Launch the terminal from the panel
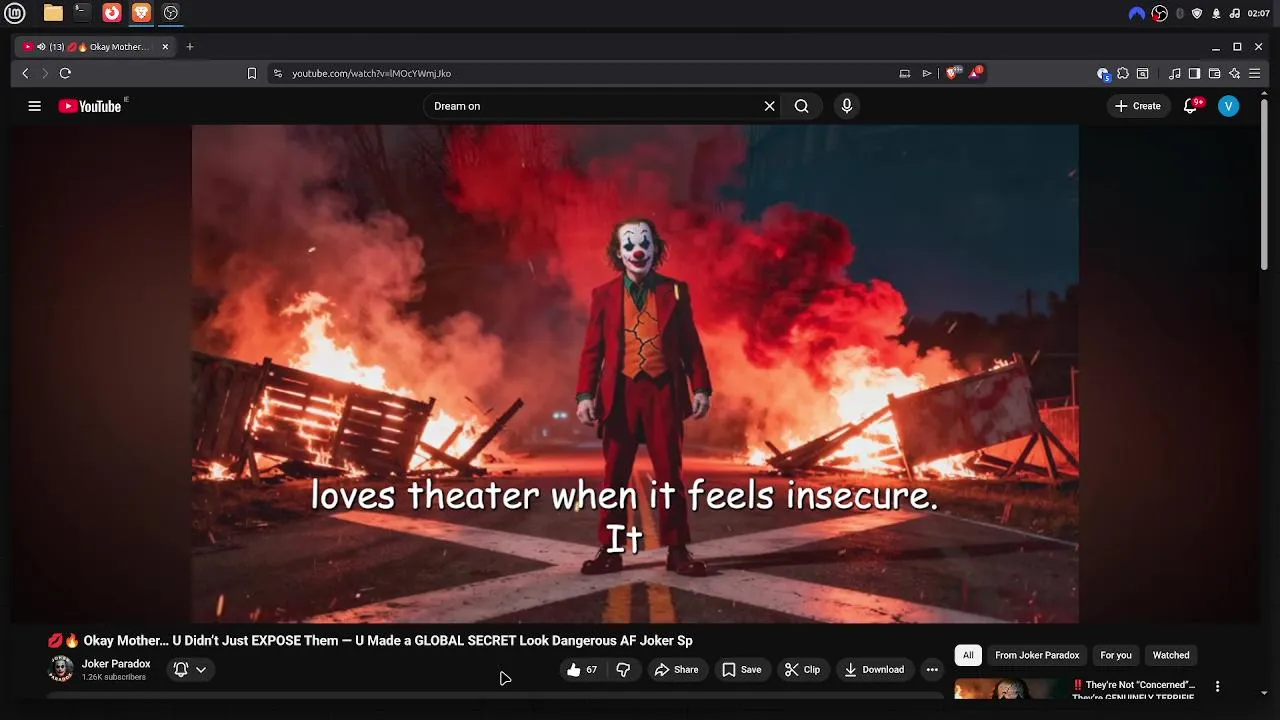The image size is (1280, 720). coord(82,13)
